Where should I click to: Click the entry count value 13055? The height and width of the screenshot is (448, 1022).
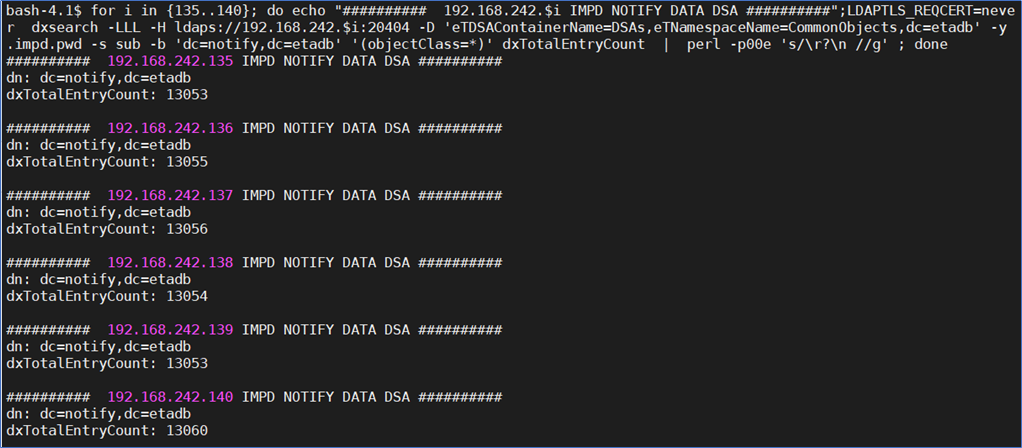click(187, 162)
